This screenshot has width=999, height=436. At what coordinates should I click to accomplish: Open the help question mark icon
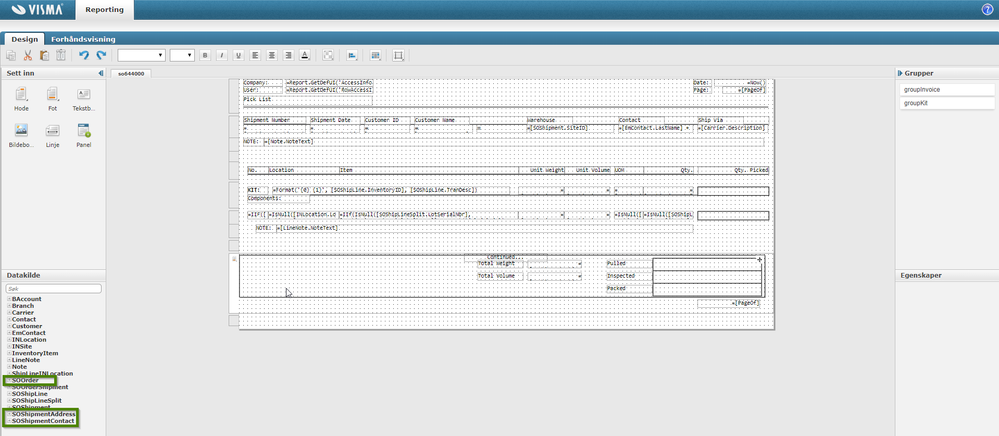[x=988, y=10]
